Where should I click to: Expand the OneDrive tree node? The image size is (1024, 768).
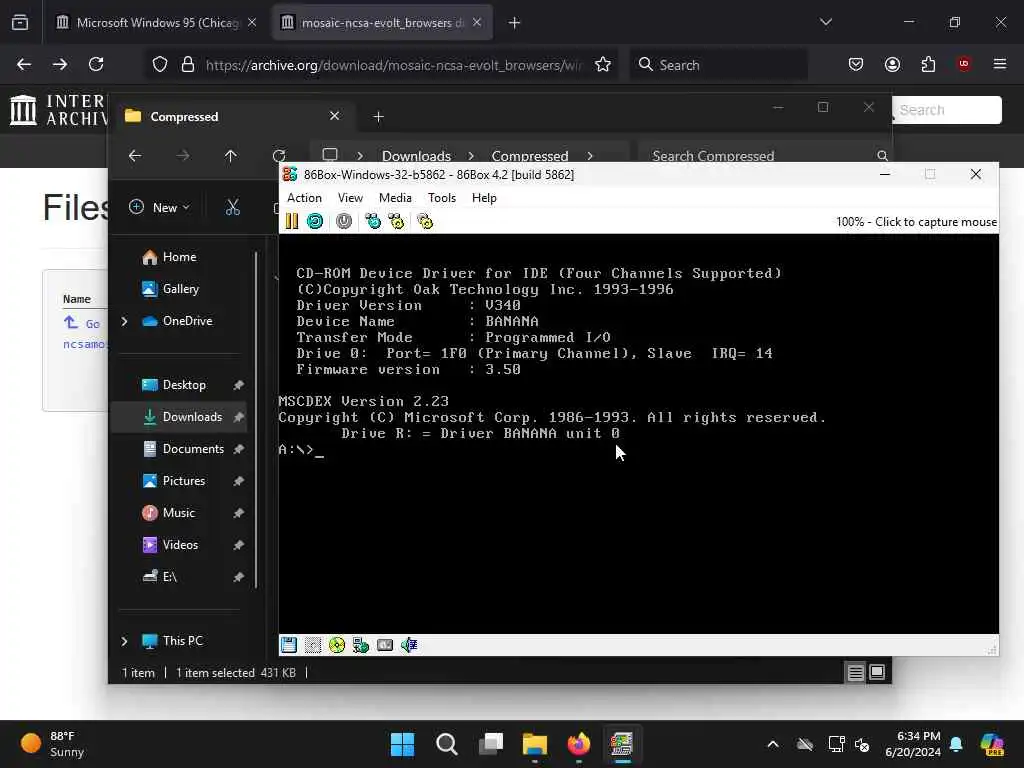pyautogui.click(x=124, y=321)
